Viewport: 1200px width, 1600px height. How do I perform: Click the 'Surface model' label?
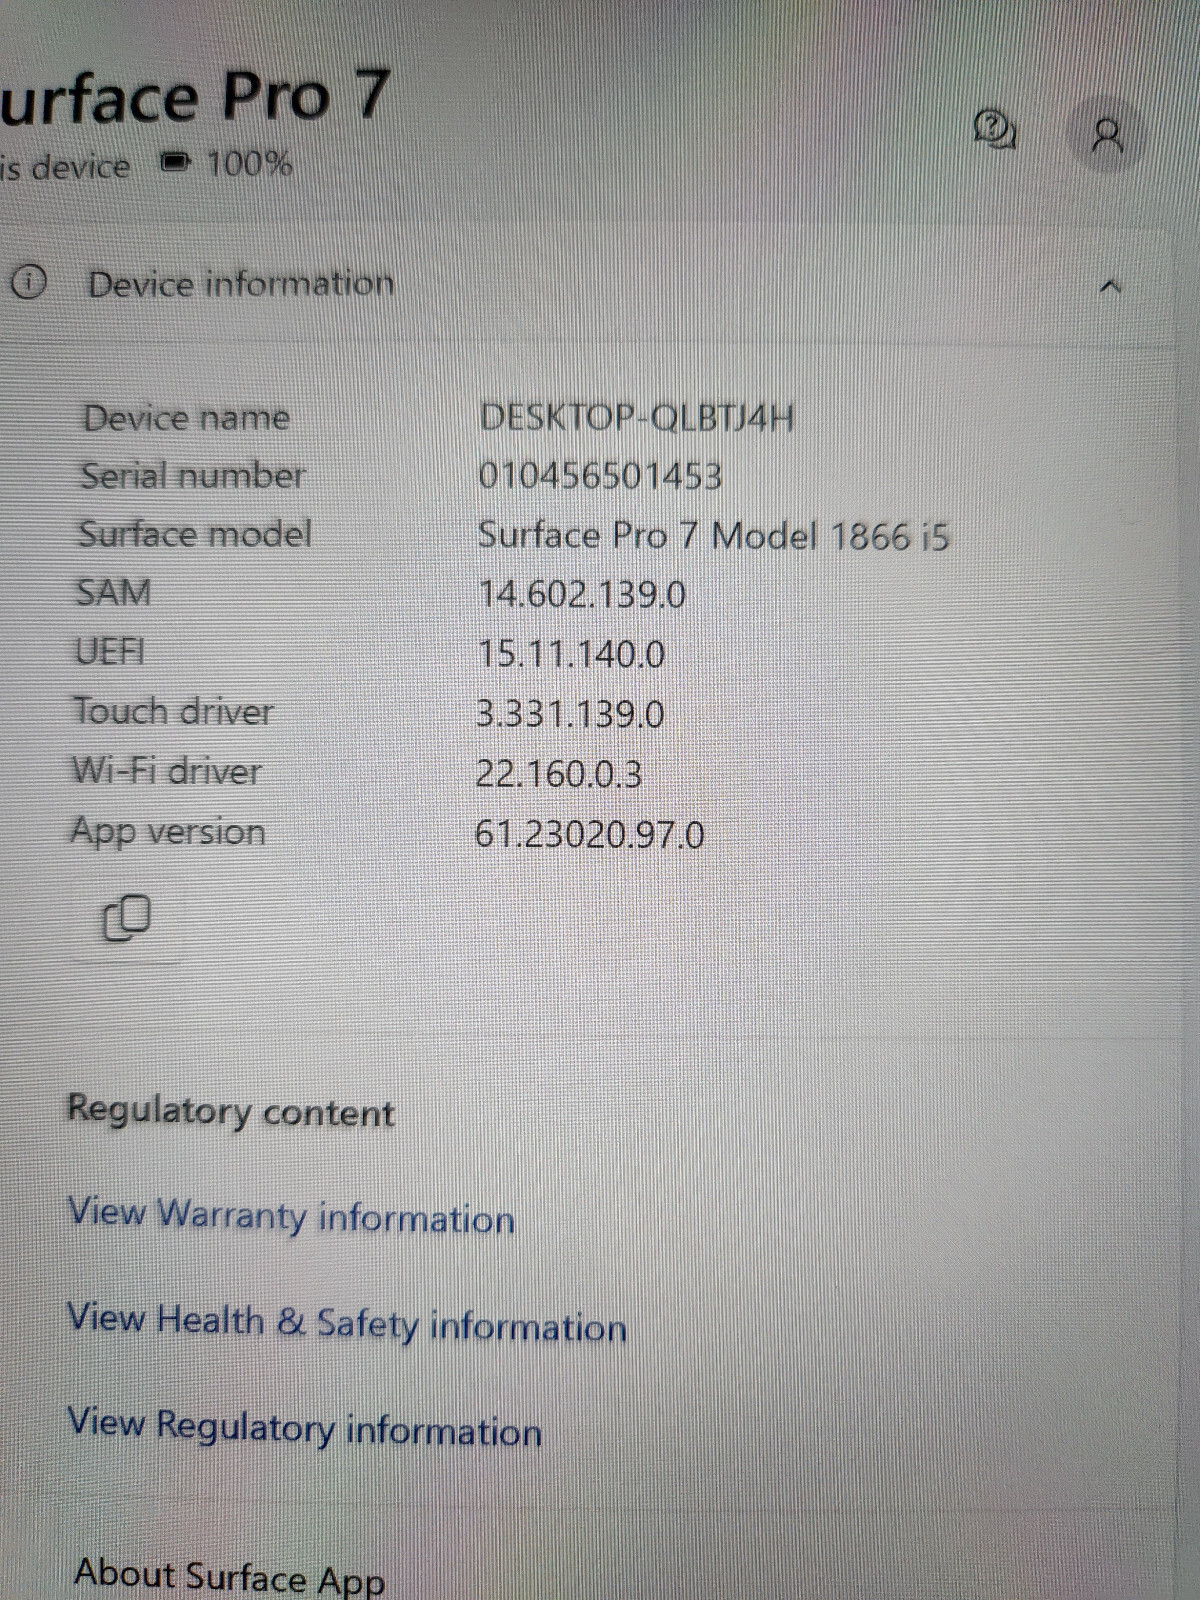(195, 533)
